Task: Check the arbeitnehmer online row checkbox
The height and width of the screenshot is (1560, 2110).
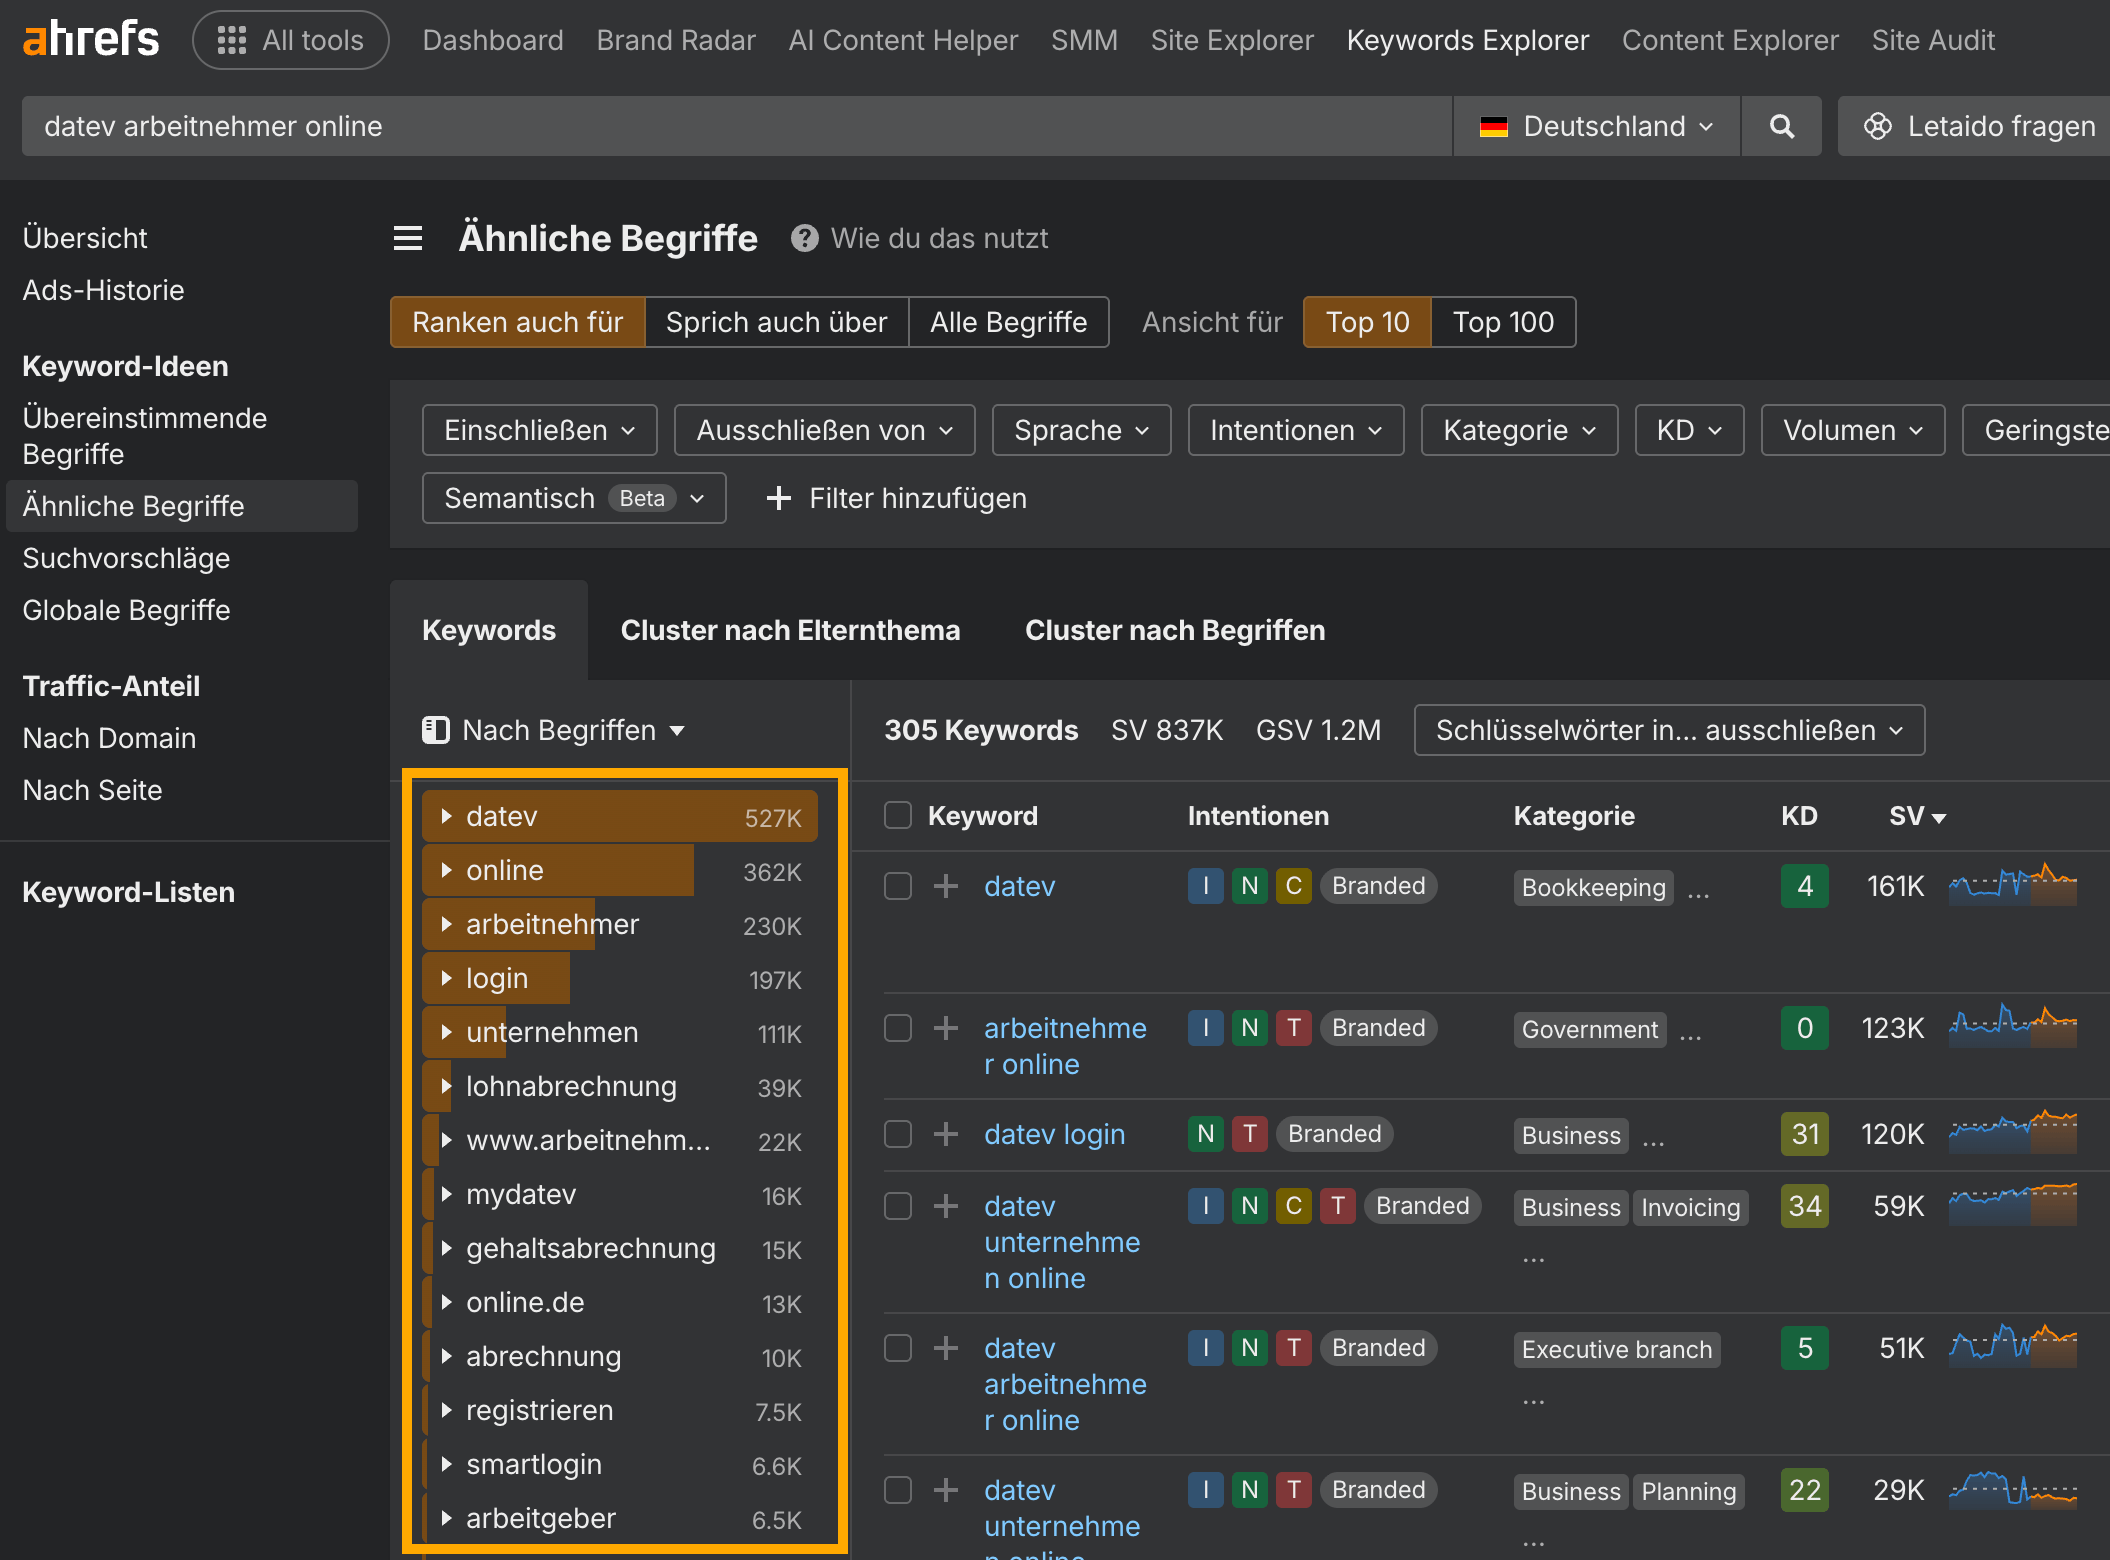Action: (x=898, y=1028)
